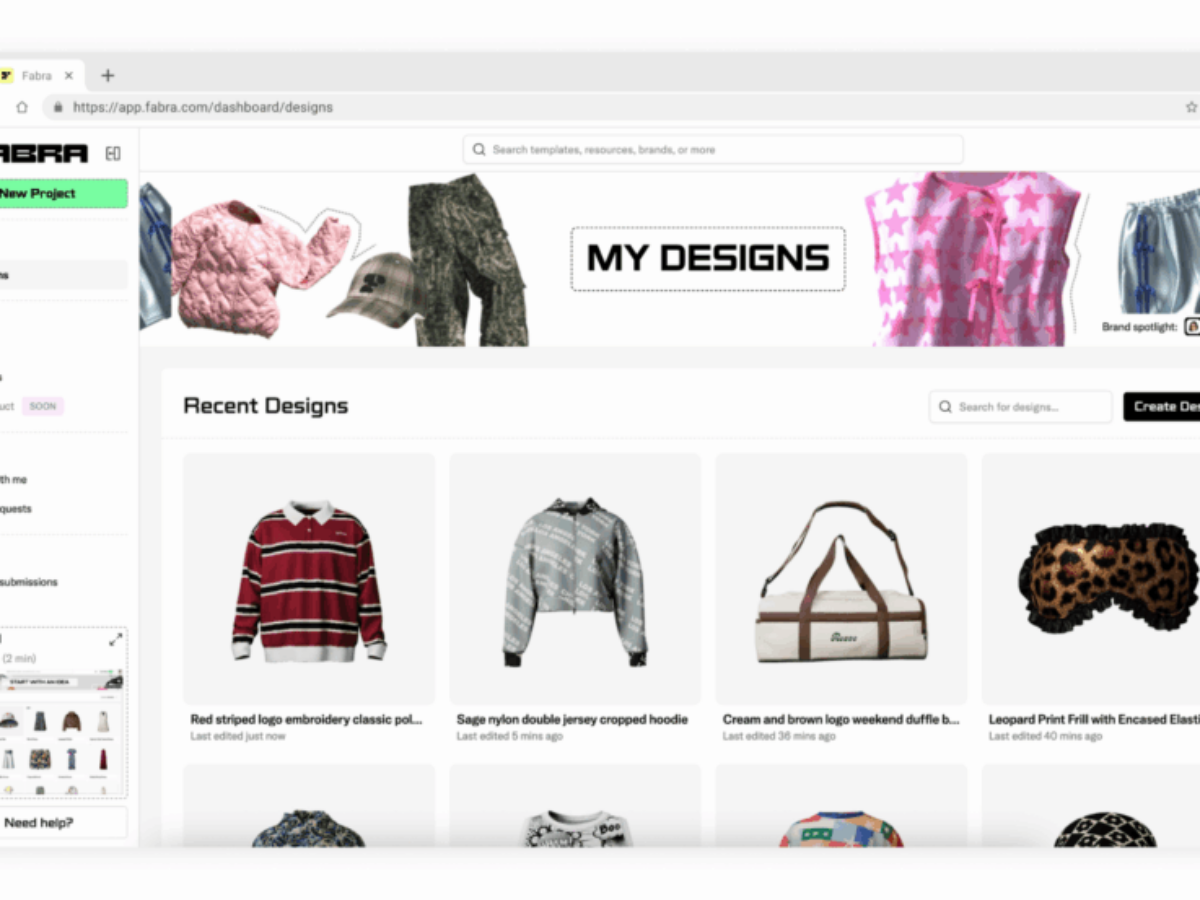
Task: Click the Create Design black button
Action: 1162,406
